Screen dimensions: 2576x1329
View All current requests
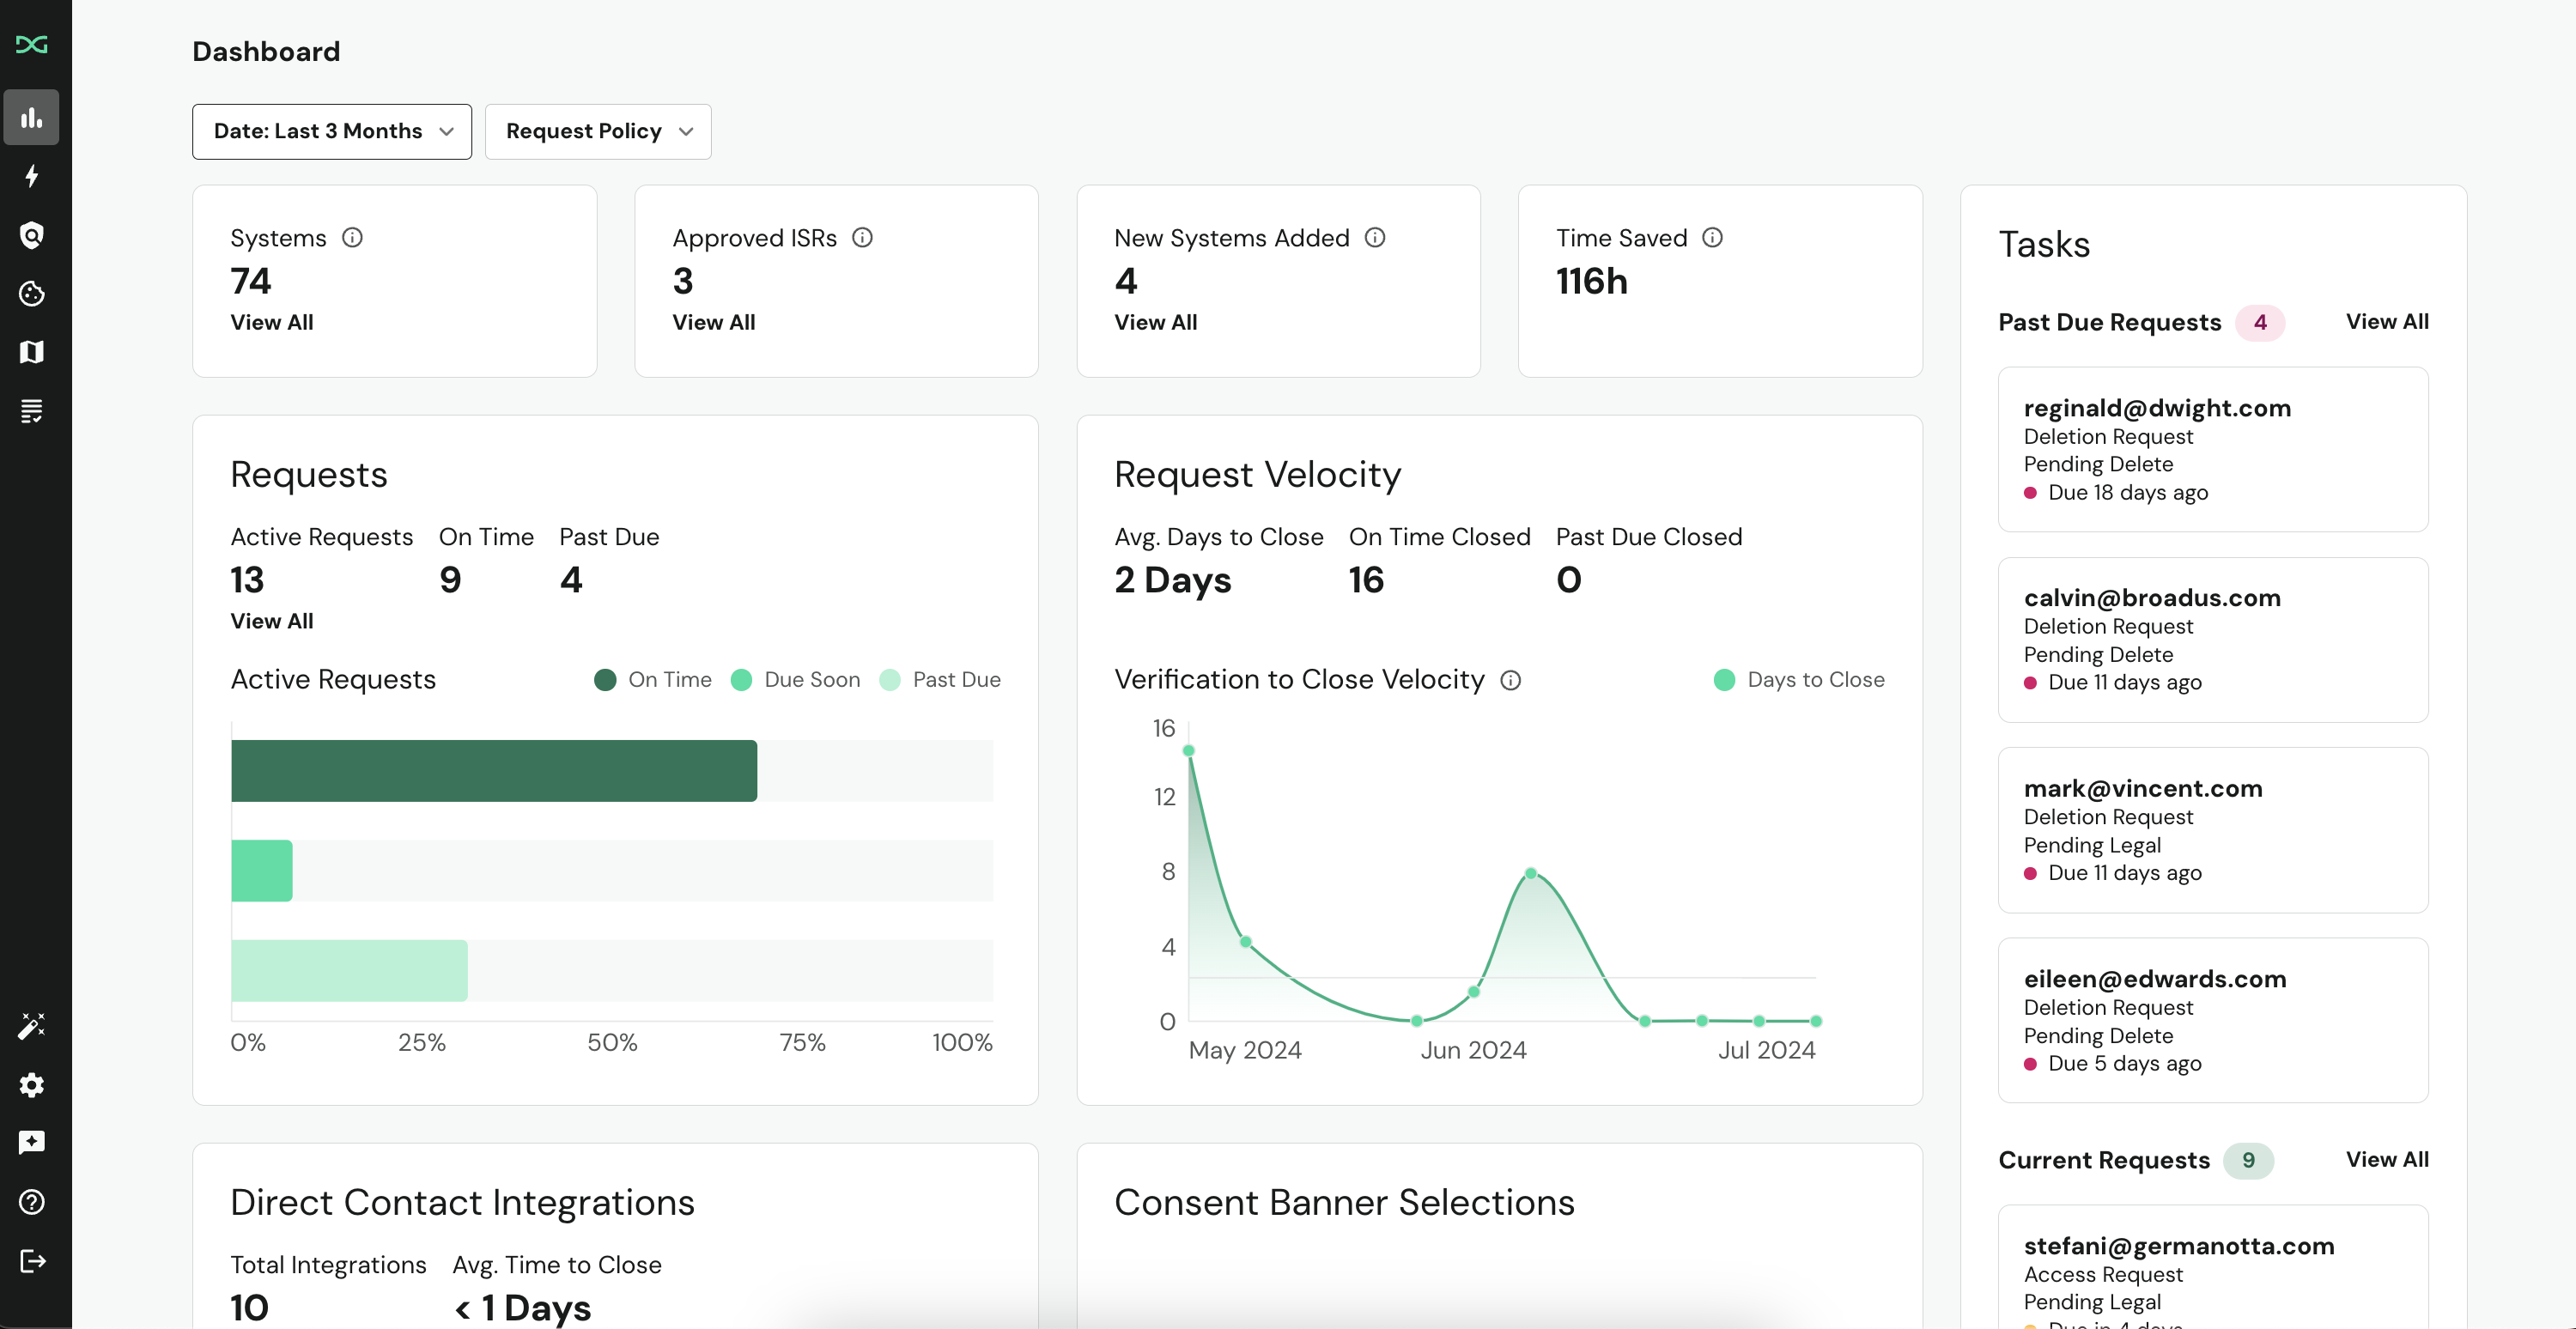coord(2388,1158)
